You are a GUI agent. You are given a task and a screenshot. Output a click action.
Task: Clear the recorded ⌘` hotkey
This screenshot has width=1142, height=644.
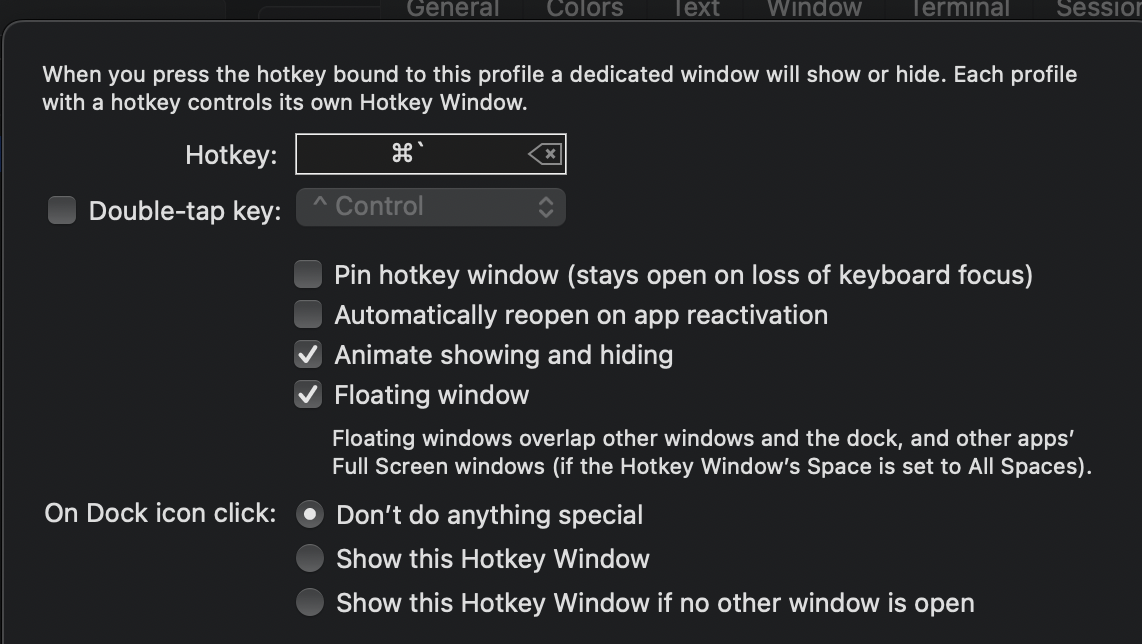click(547, 153)
